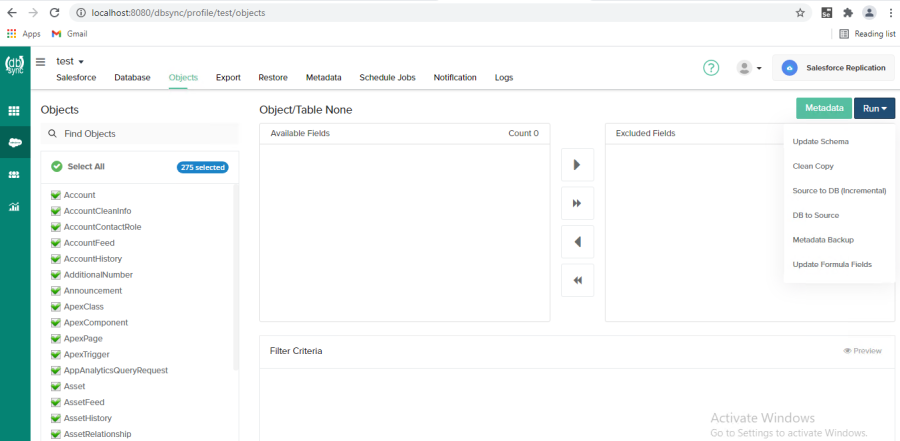Toggle the ApexClass checkbox
900x441 pixels.
56,307
